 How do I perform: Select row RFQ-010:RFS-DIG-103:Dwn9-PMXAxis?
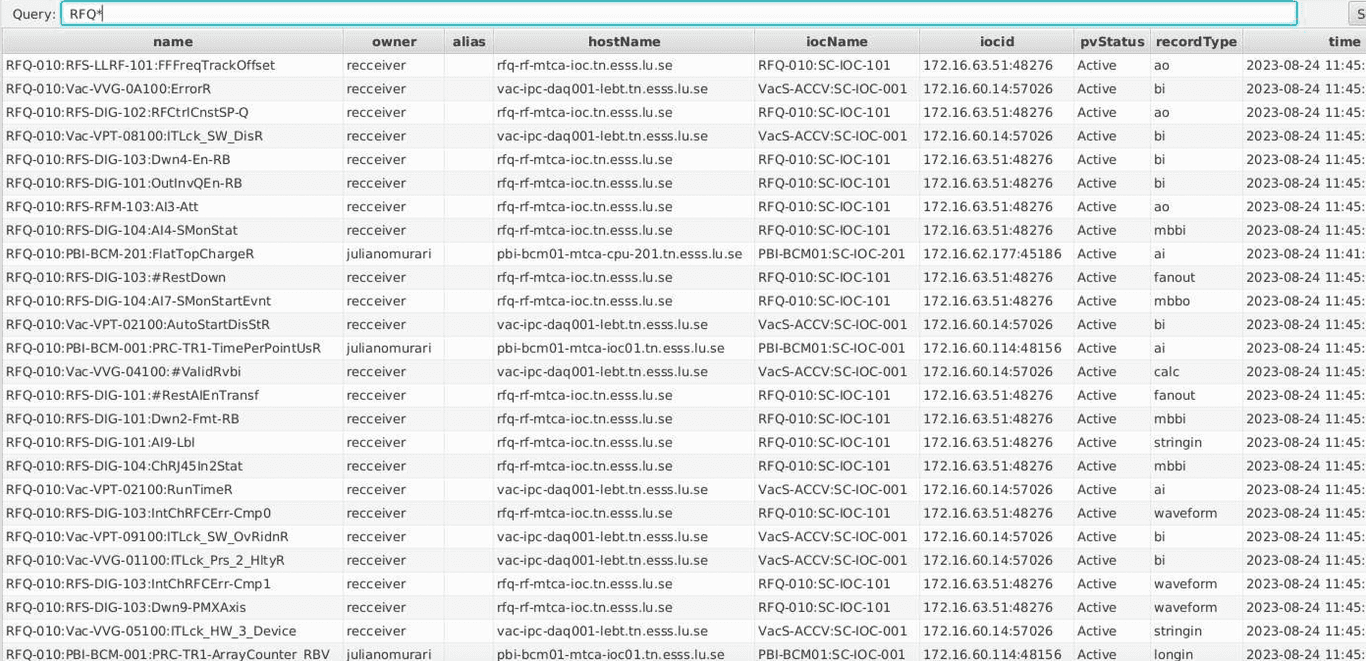[x=125, y=607]
